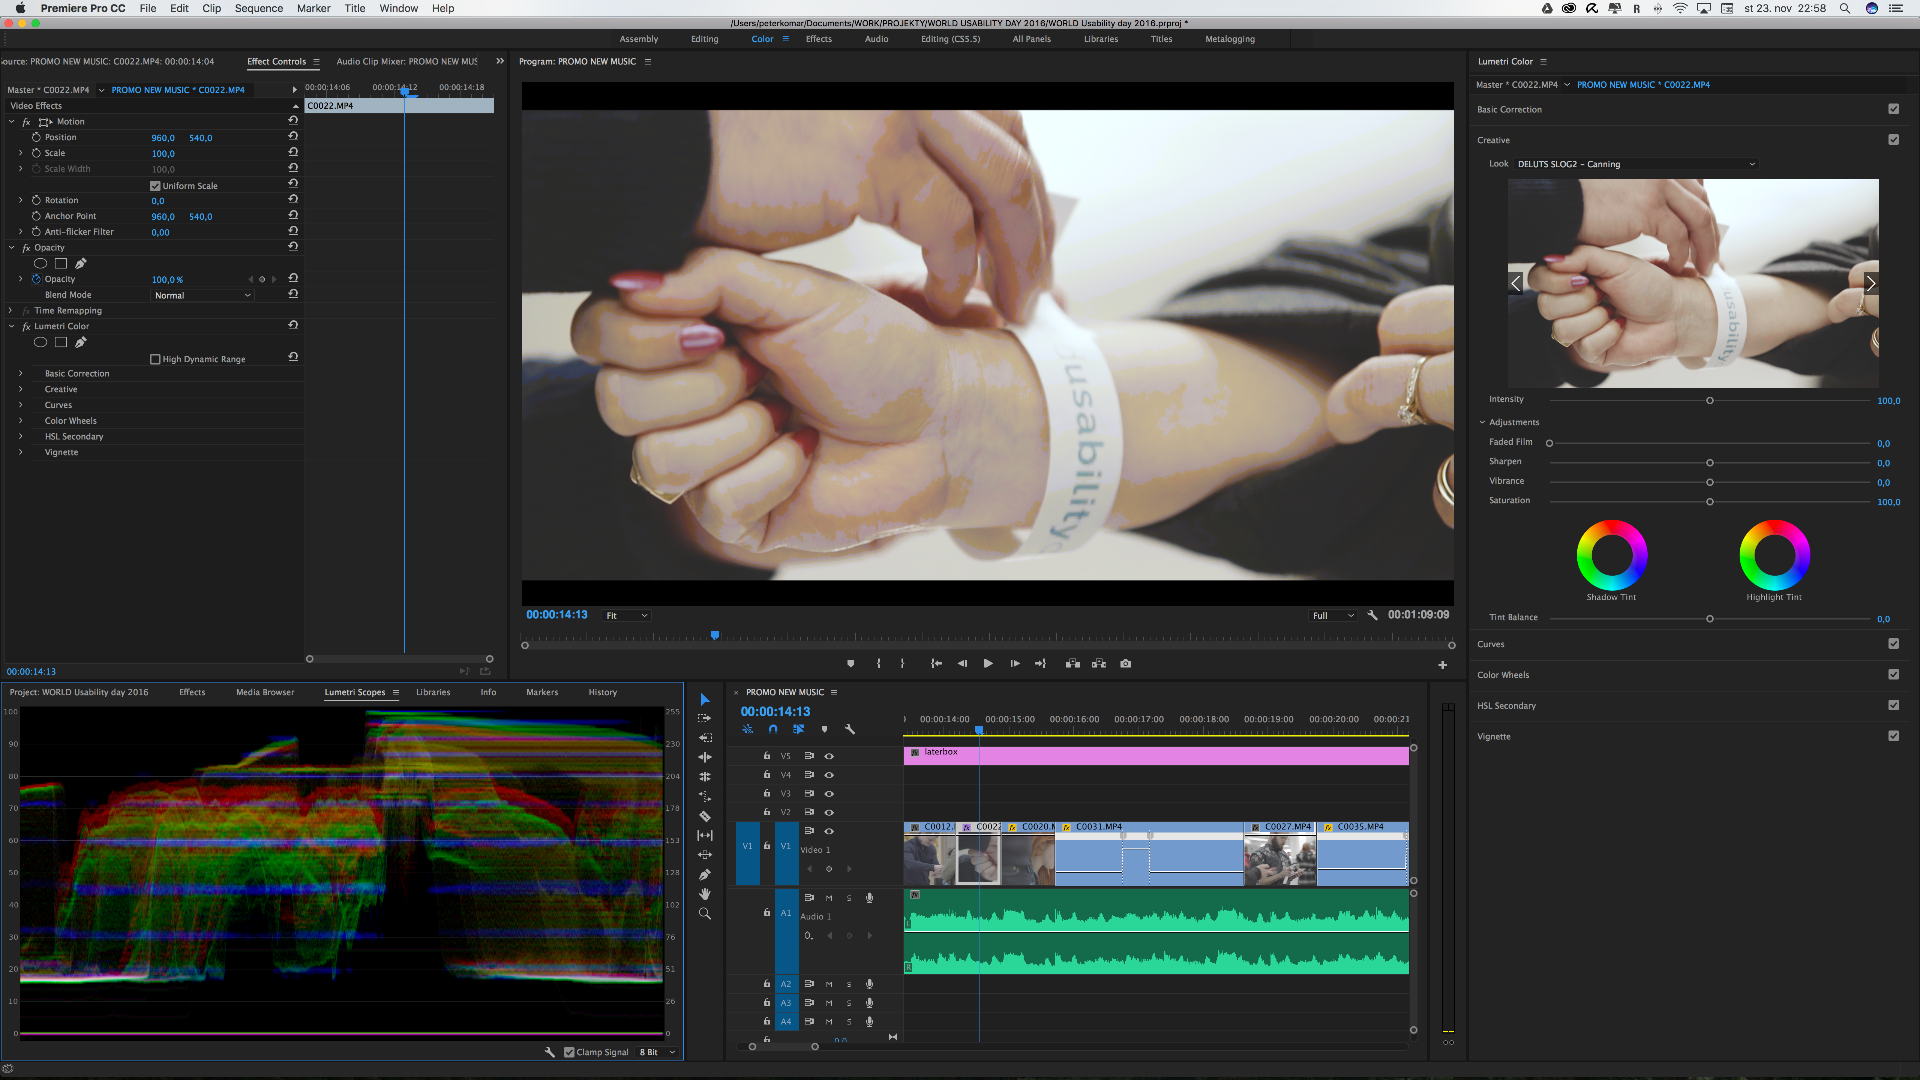Screen dimensions: 1920x1080
Task: Step back one frame in Program monitor
Action: pyautogui.click(x=962, y=664)
